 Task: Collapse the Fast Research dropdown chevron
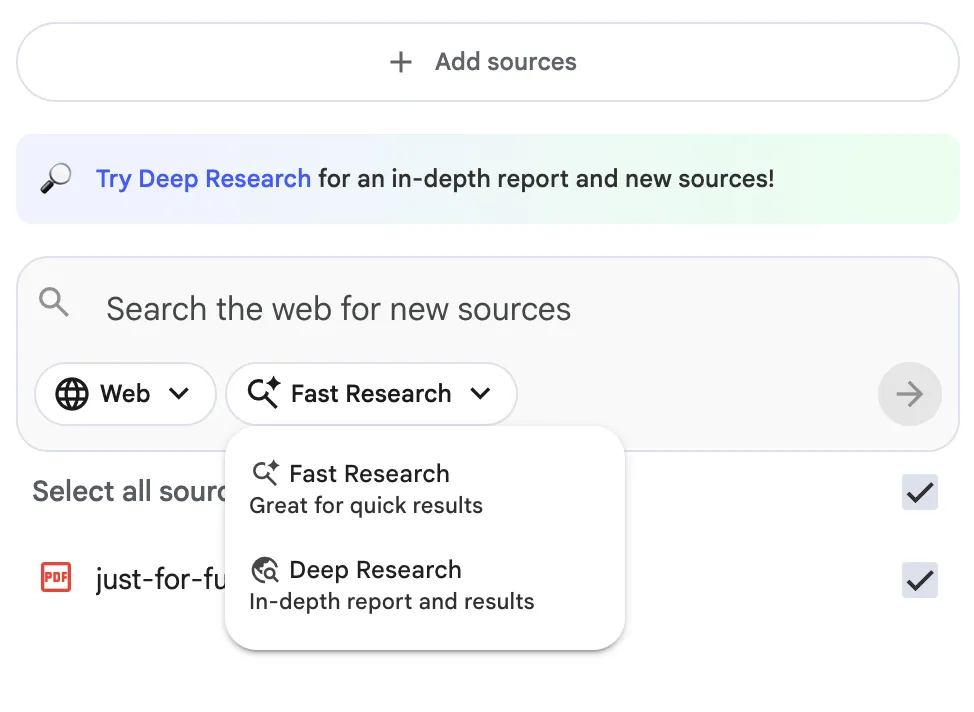[x=480, y=394]
